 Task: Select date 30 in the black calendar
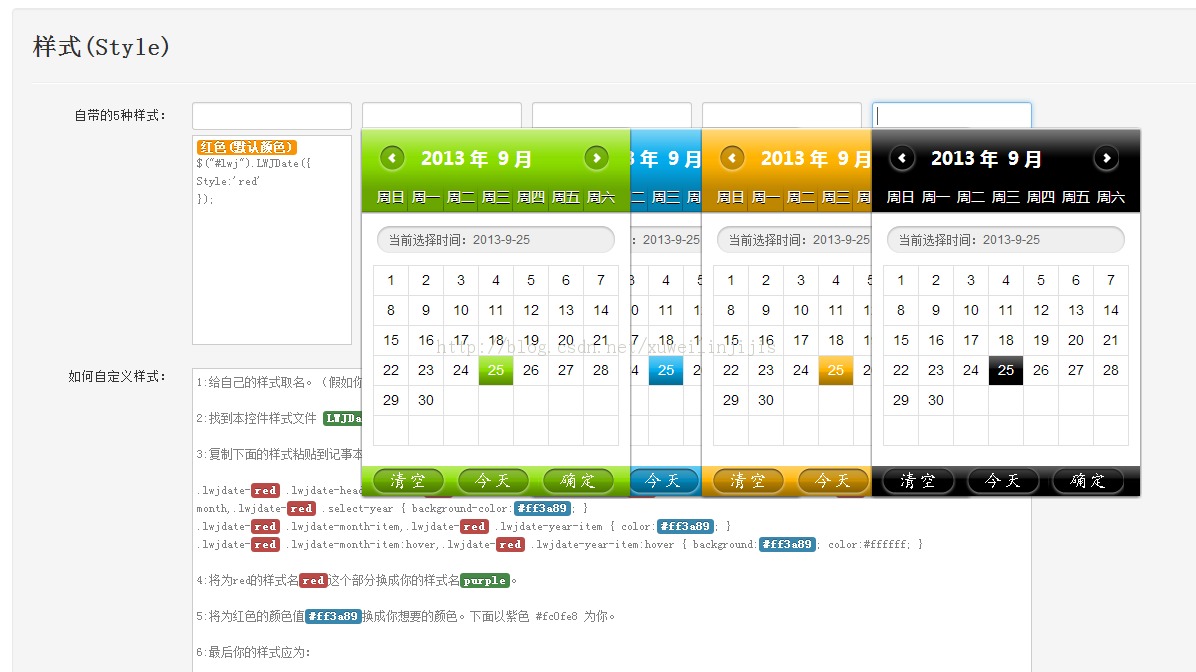935,399
